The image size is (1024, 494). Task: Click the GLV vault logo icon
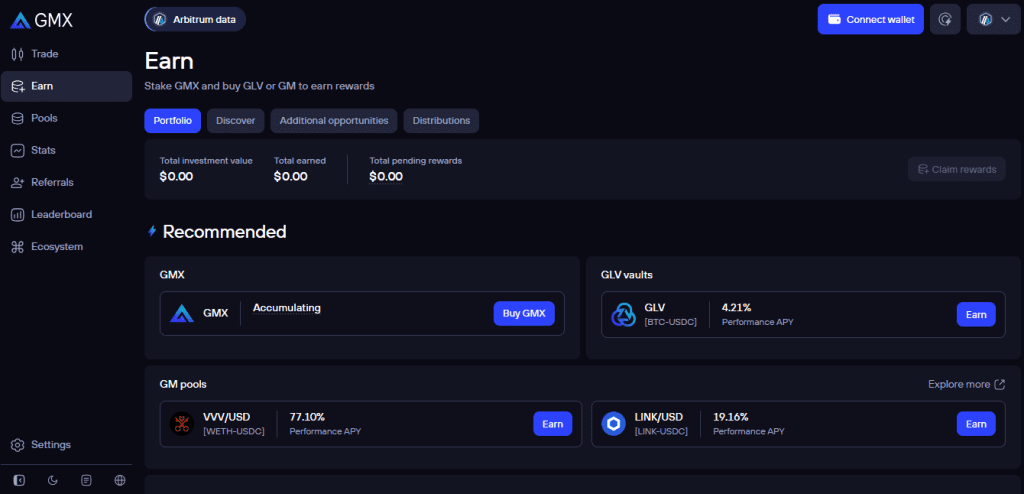[623, 314]
